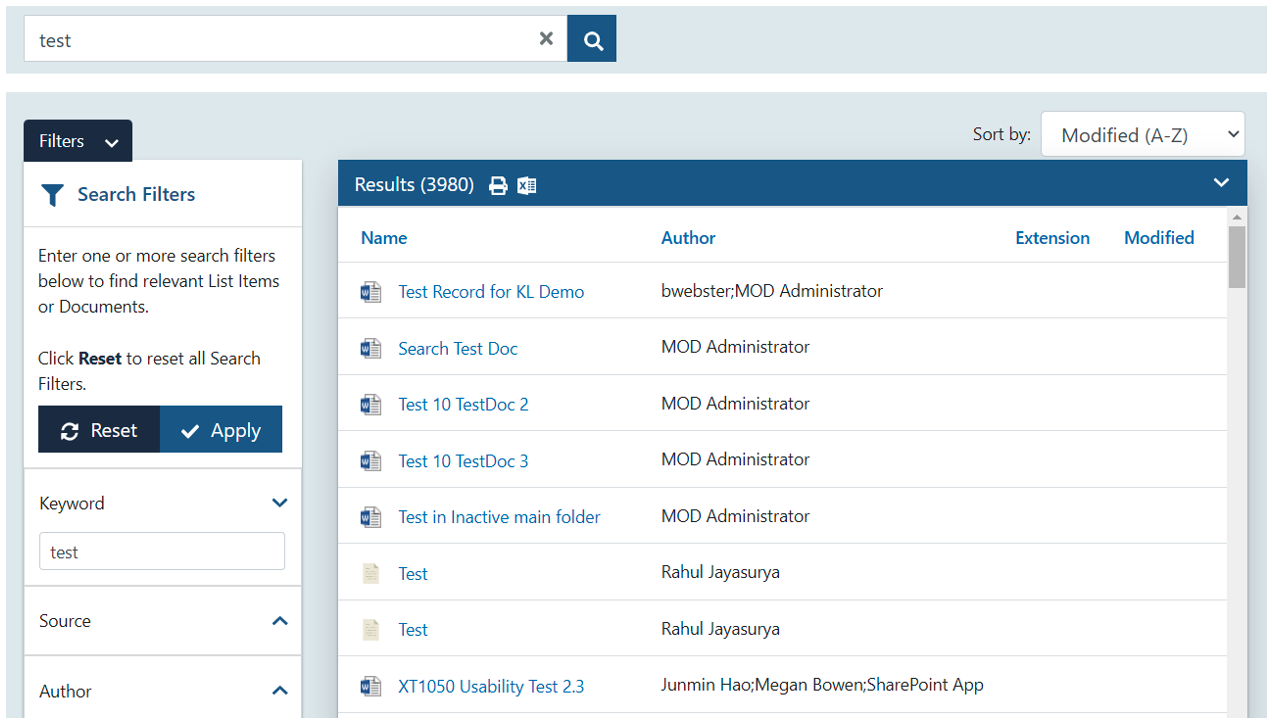Click the Search Filters funnel icon

[53, 195]
